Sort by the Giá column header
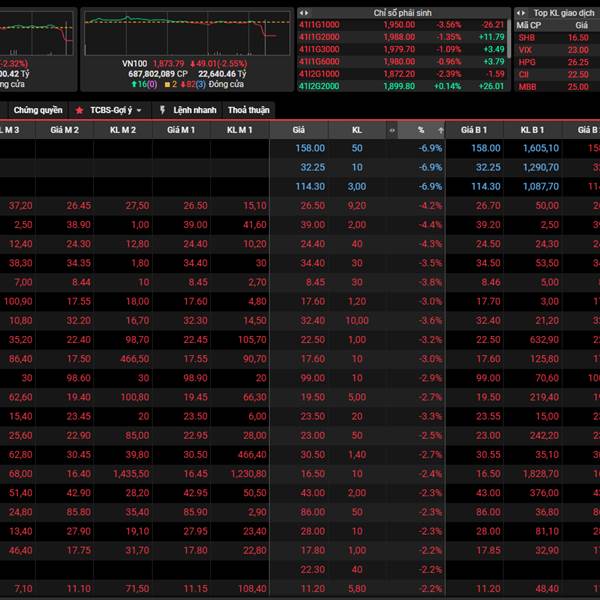The image size is (600, 600). [x=299, y=130]
